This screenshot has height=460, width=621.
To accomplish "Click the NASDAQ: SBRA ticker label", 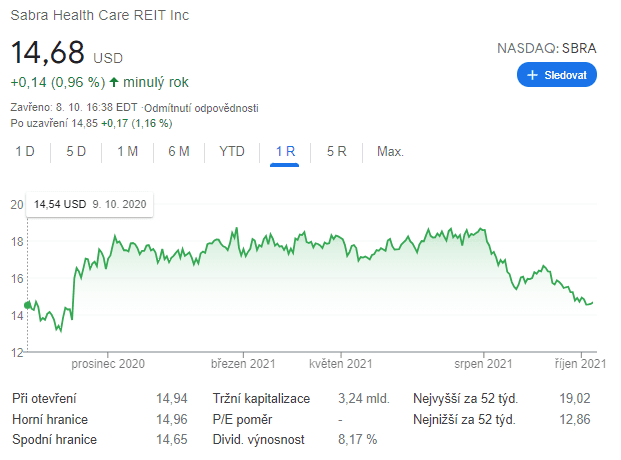I will (546, 48).
